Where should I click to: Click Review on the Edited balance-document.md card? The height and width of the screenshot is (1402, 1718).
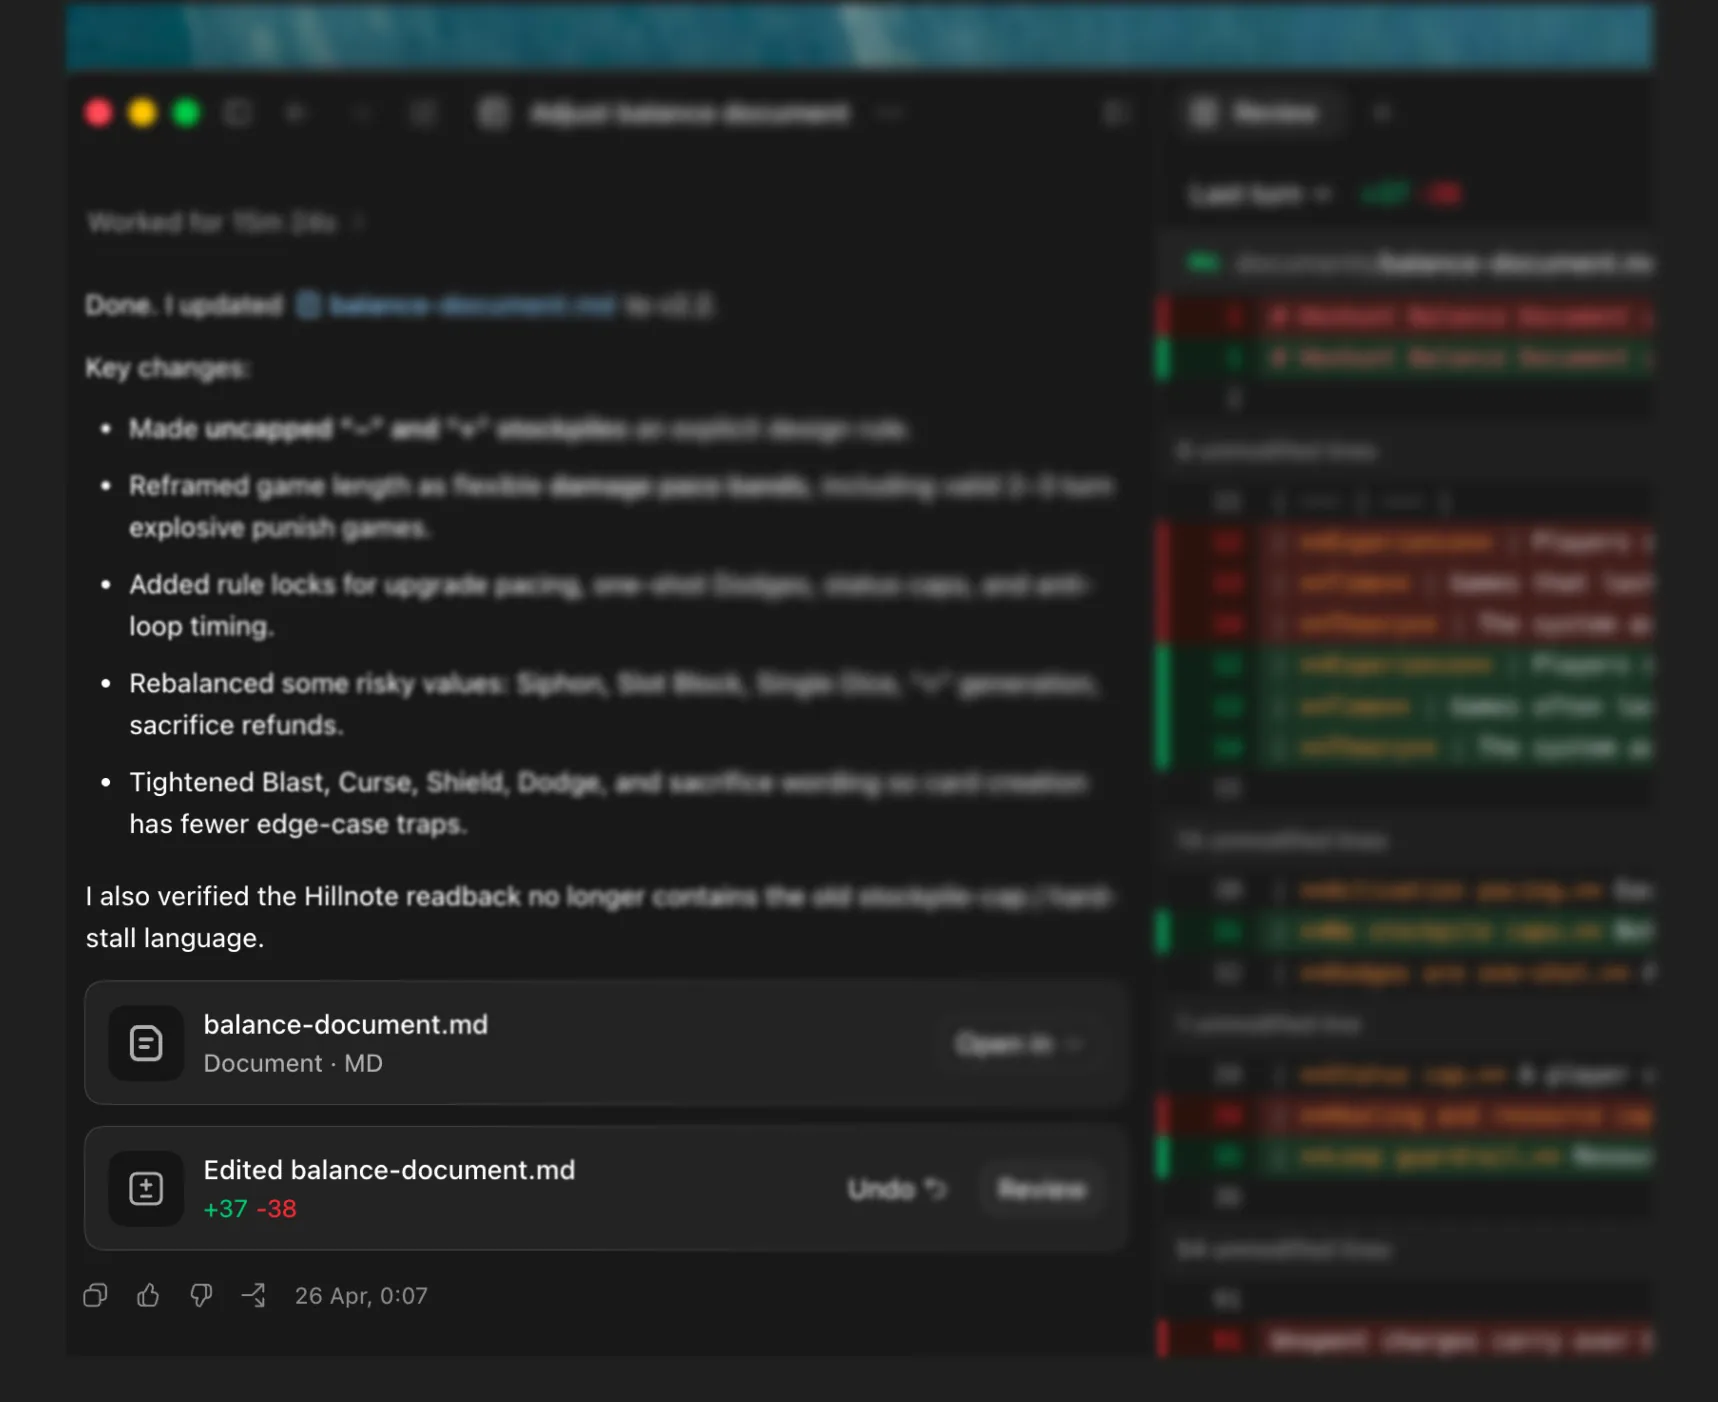coord(1041,1189)
